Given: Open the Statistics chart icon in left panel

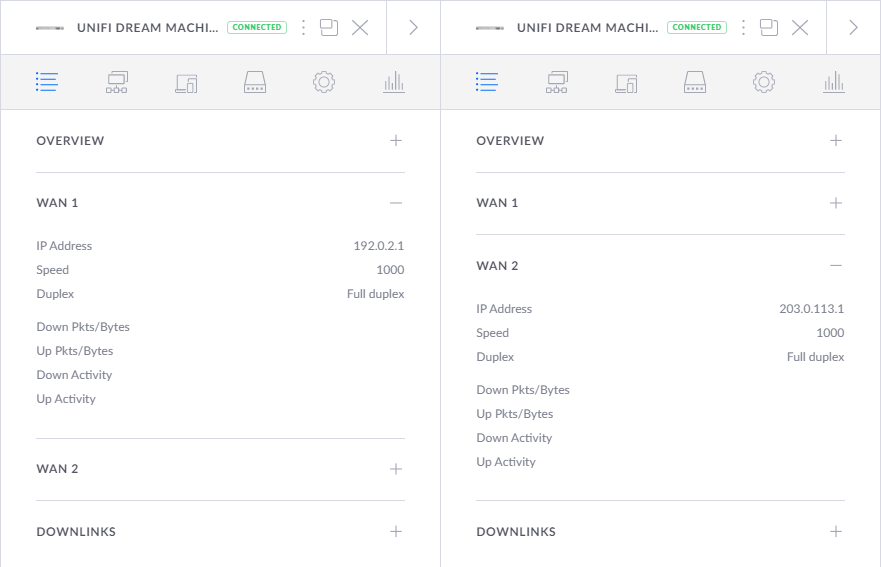Looking at the screenshot, I should pos(394,82).
